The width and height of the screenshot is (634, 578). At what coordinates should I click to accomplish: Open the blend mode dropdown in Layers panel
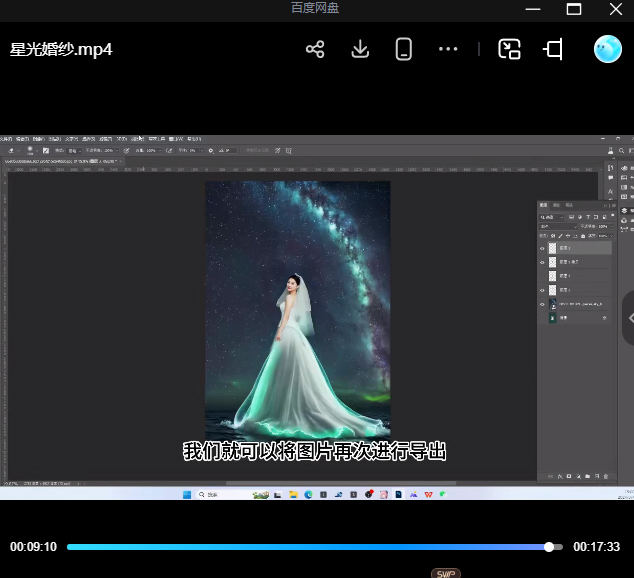click(555, 226)
